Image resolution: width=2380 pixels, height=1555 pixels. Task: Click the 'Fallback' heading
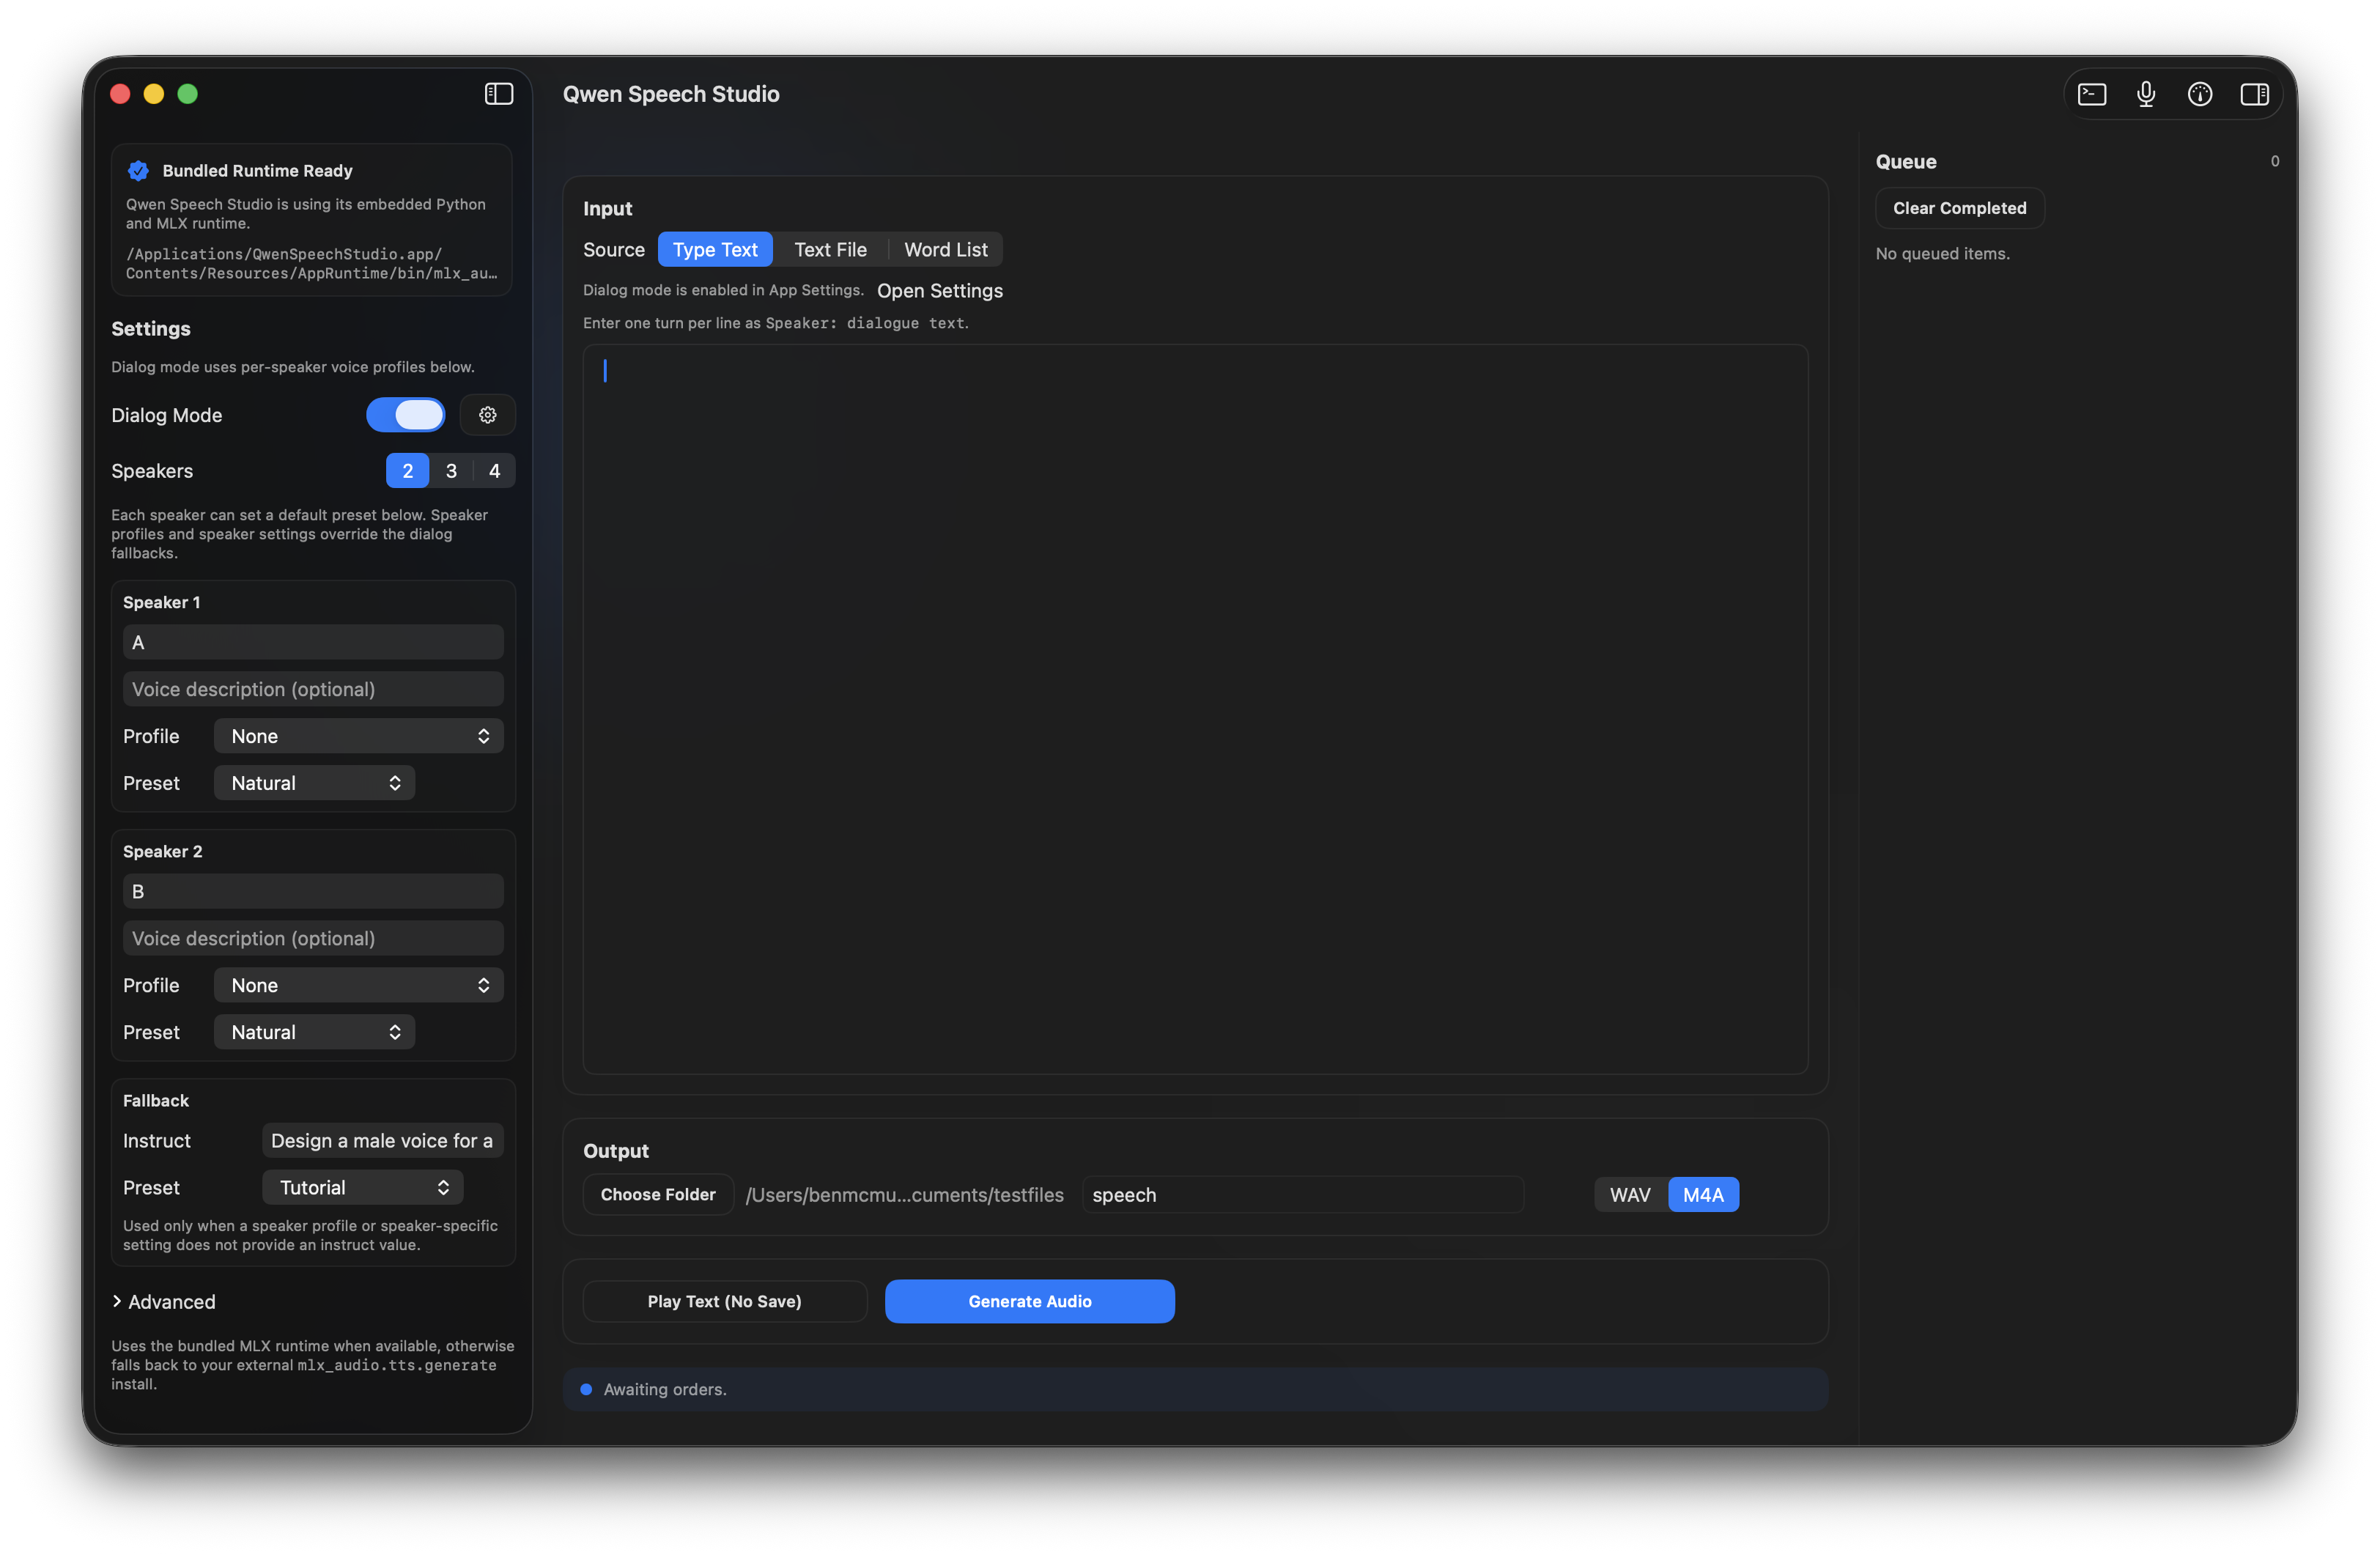155,1100
